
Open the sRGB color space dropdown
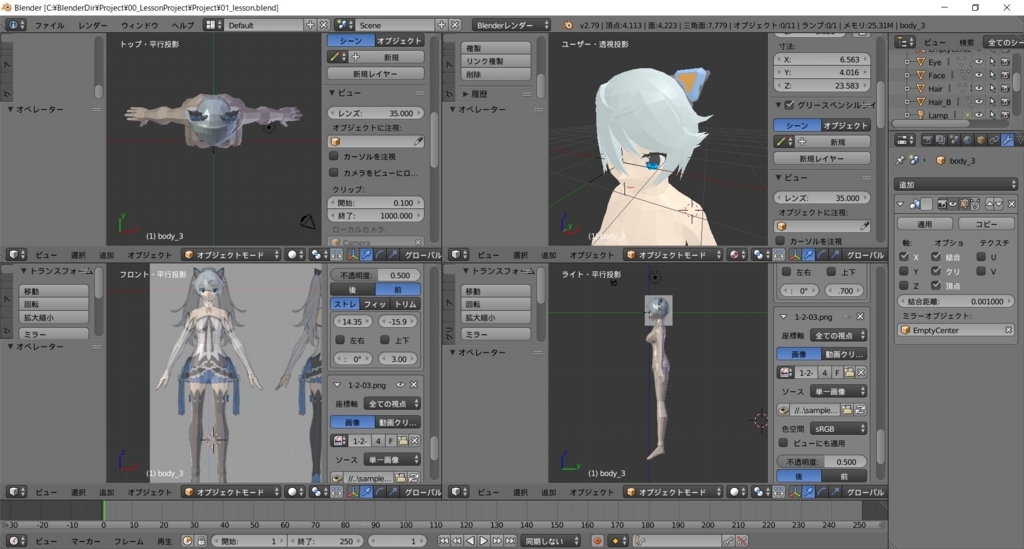[839, 428]
